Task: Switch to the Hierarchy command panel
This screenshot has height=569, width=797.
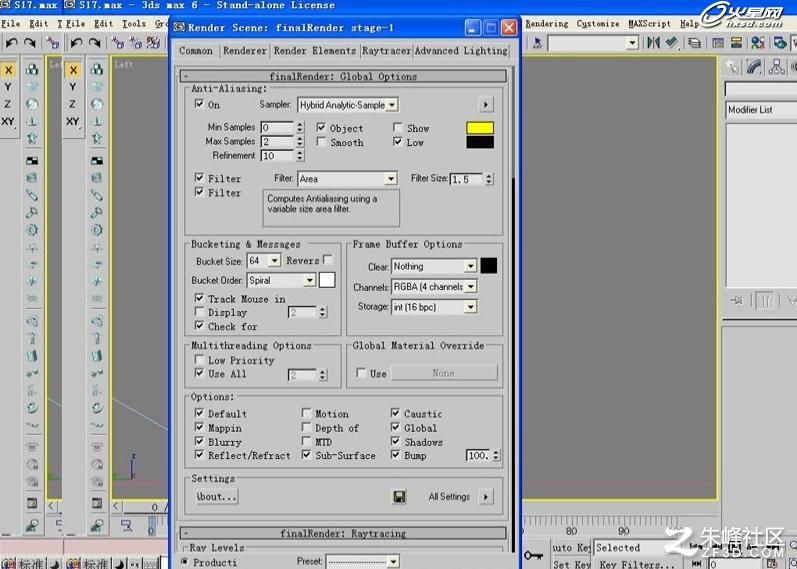Action: point(777,67)
